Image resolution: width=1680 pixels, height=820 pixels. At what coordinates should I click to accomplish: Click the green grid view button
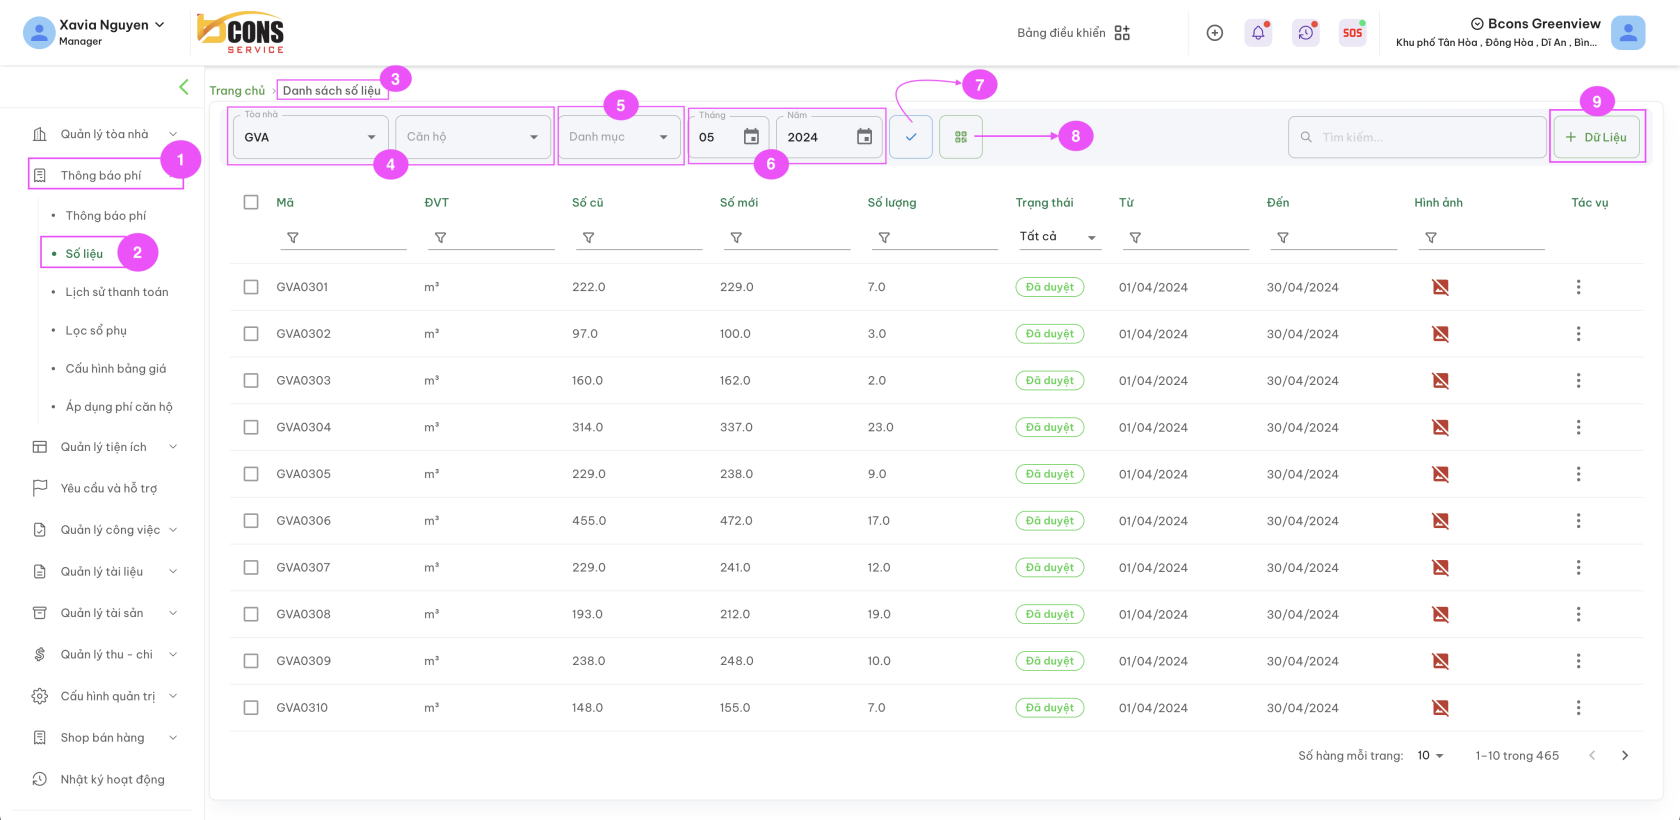pyautogui.click(x=961, y=137)
